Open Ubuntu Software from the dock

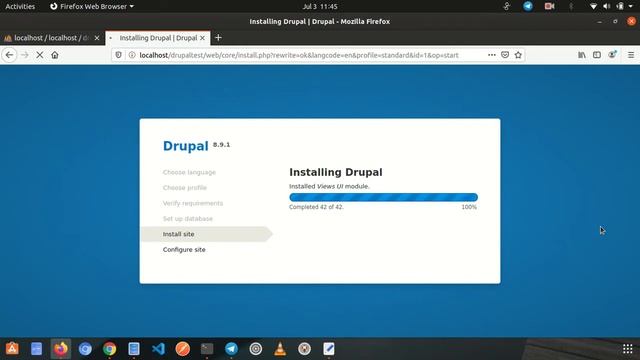click(x=12, y=349)
